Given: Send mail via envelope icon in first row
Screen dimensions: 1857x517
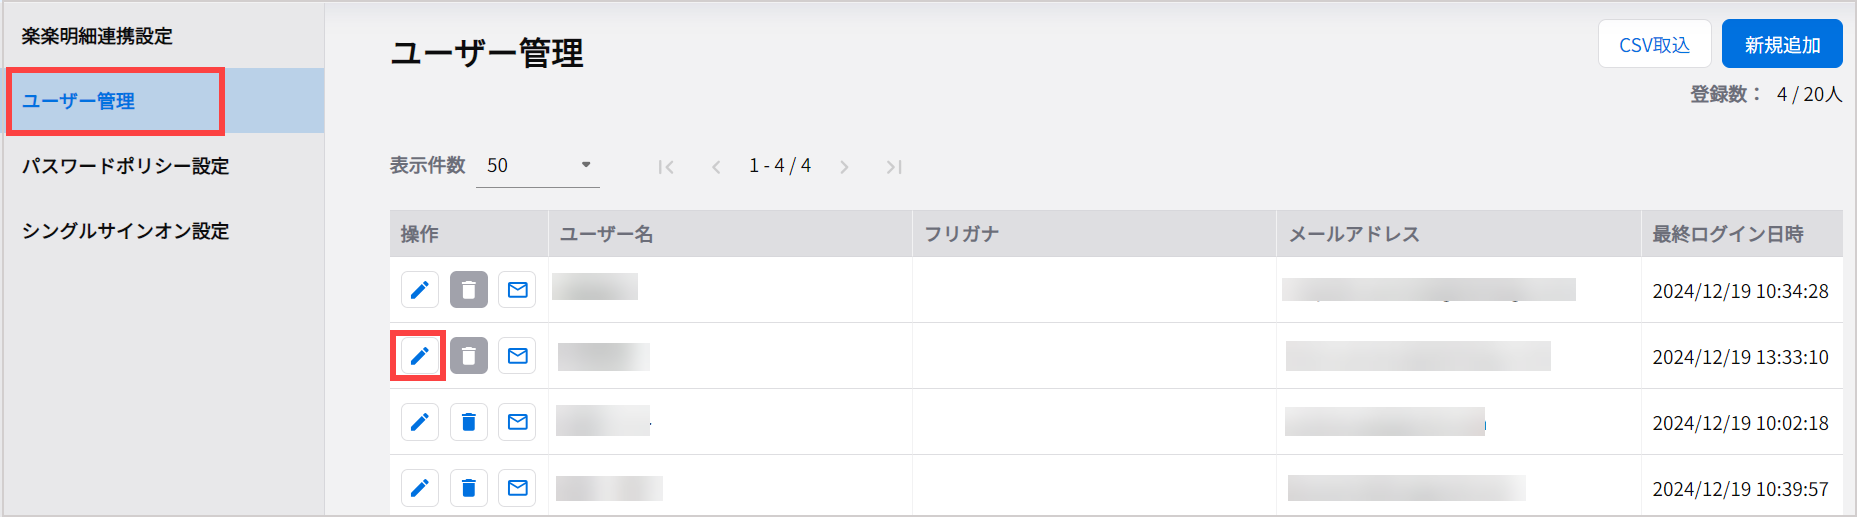Looking at the screenshot, I should tap(517, 290).
